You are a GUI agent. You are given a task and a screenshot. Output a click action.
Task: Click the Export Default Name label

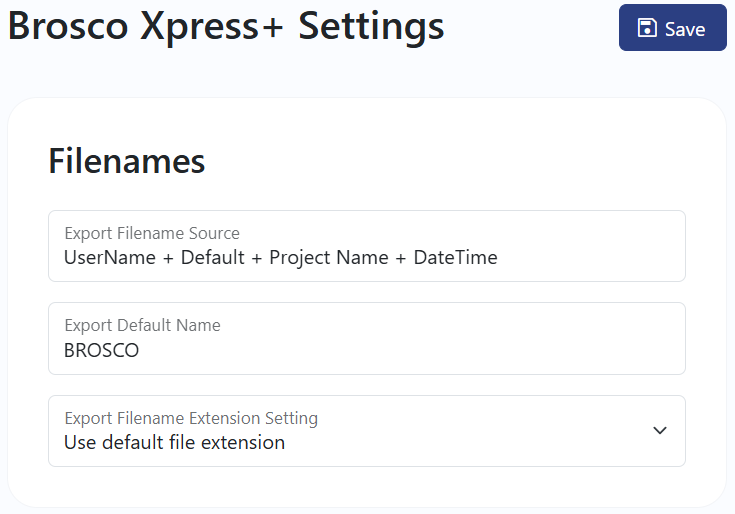pos(142,325)
